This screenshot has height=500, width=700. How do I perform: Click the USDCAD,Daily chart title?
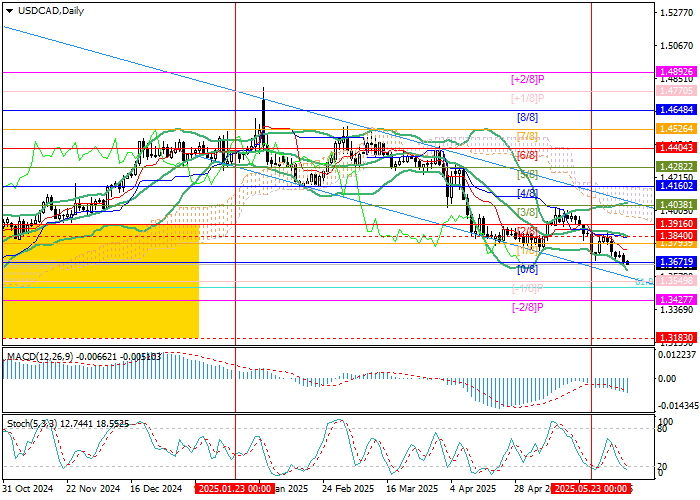[x=51, y=11]
